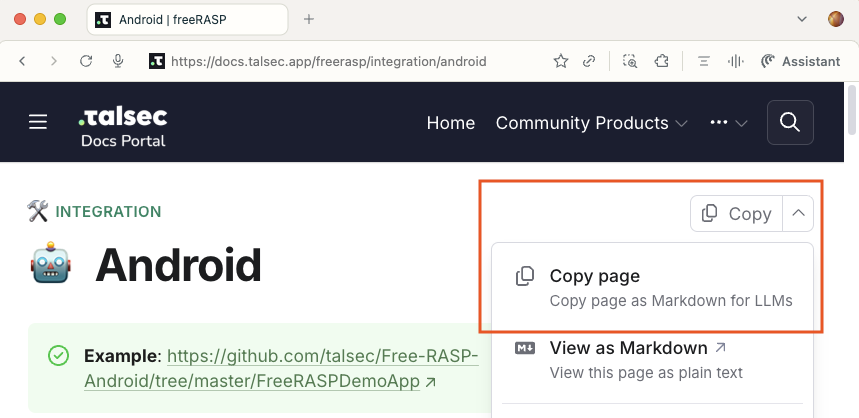Click the copy link icon in toolbar
The width and height of the screenshot is (859, 418).
(591, 61)
